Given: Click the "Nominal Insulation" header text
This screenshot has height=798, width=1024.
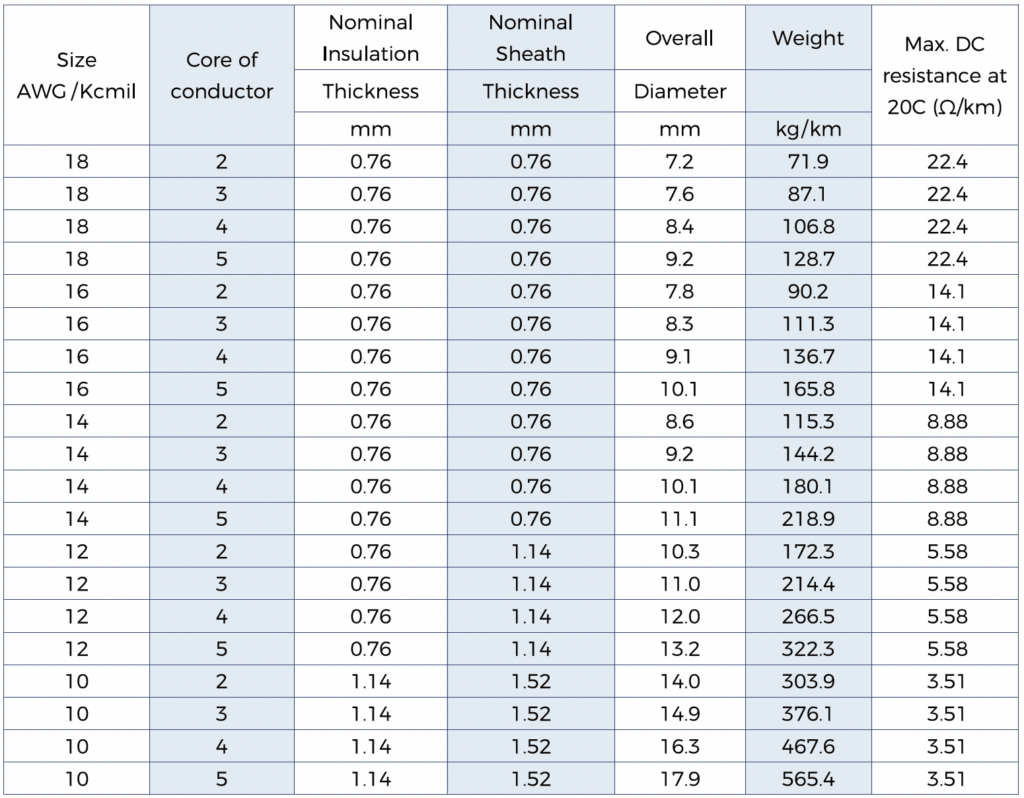Looking at the screenshot, I should [371, 38].
